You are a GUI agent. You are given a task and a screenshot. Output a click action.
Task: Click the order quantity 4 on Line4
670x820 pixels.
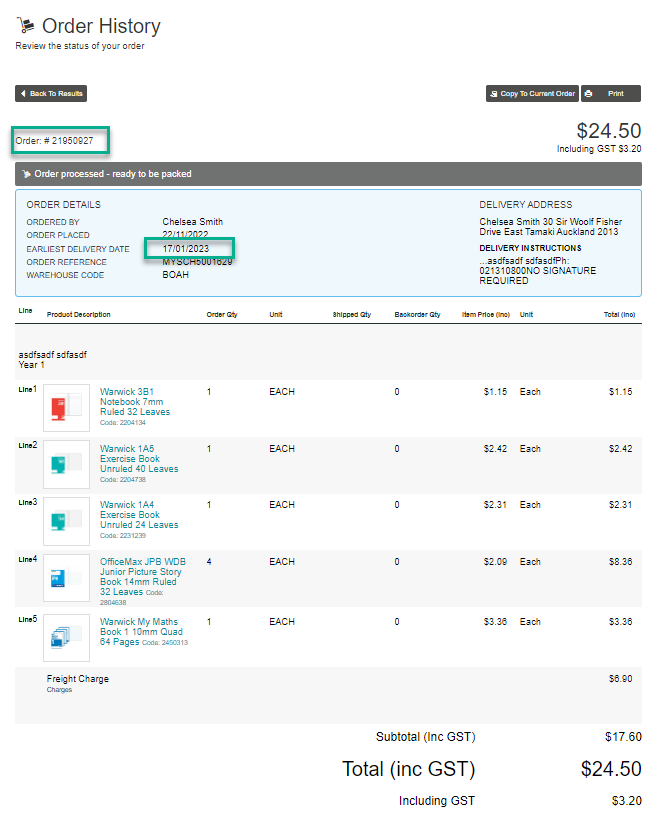click(209, 562)
